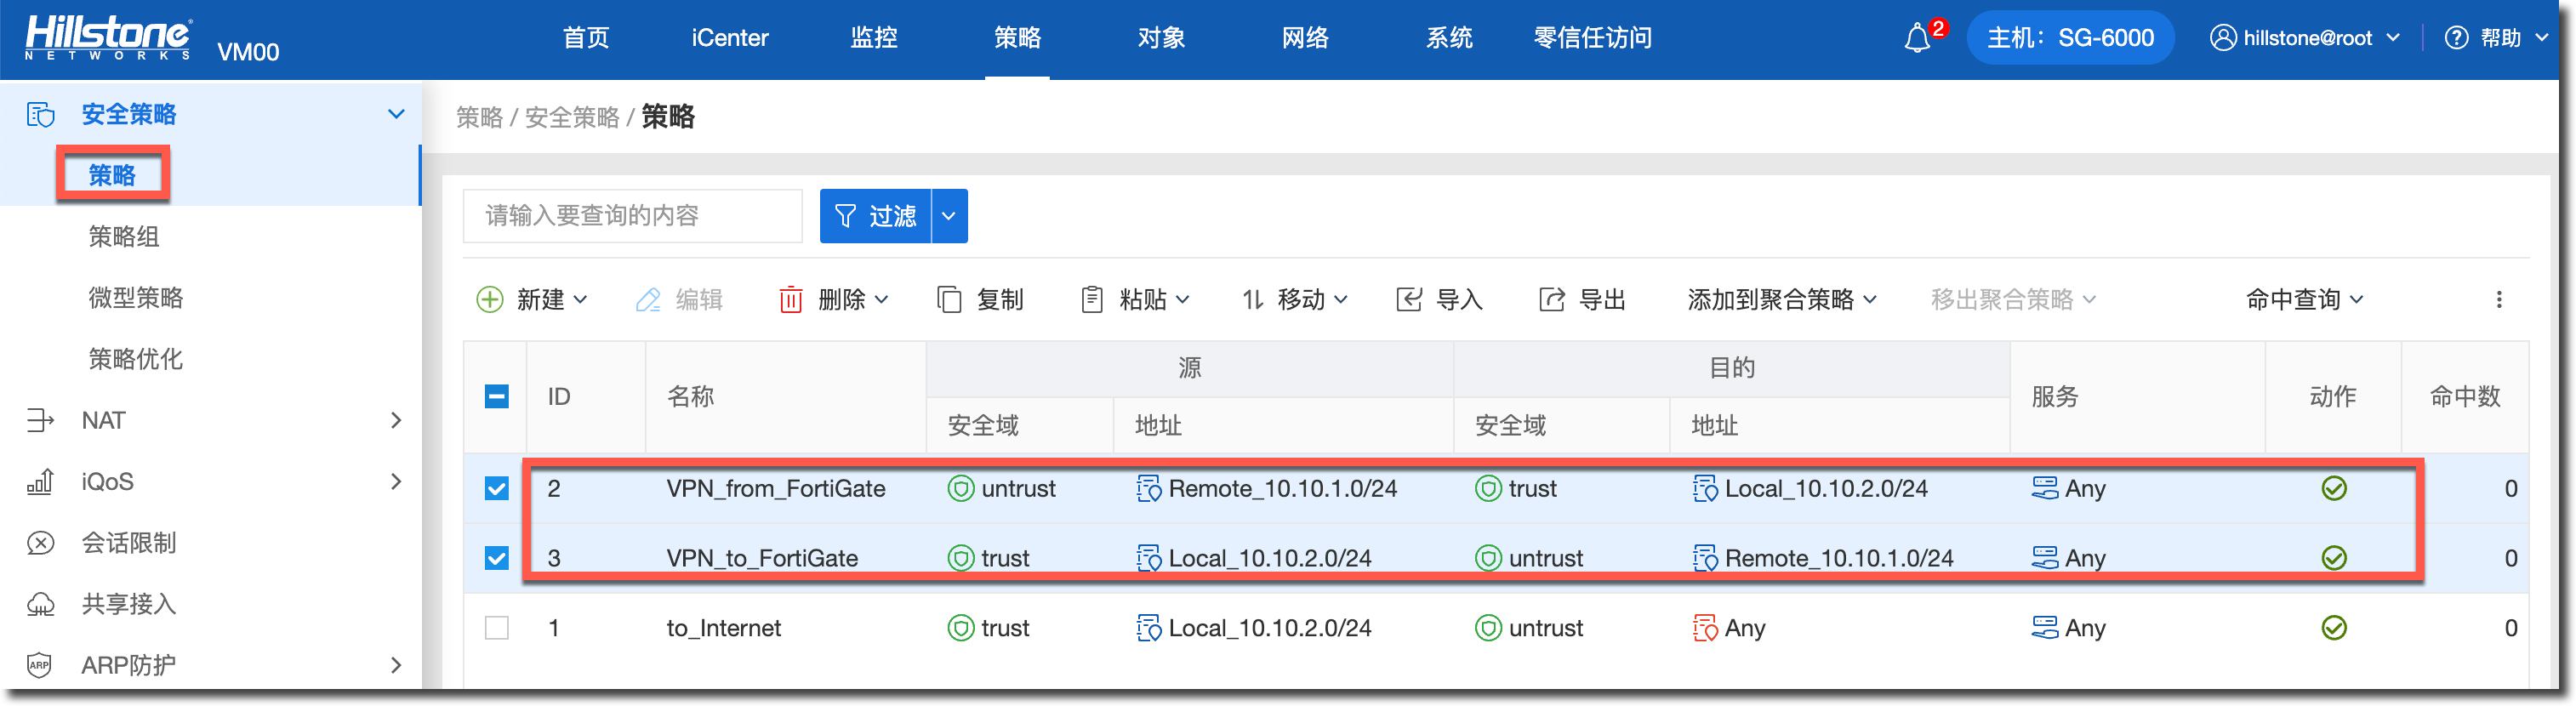
Task: Click action status icon for VPN_from_FortiGate
Action: (2334, 488)
